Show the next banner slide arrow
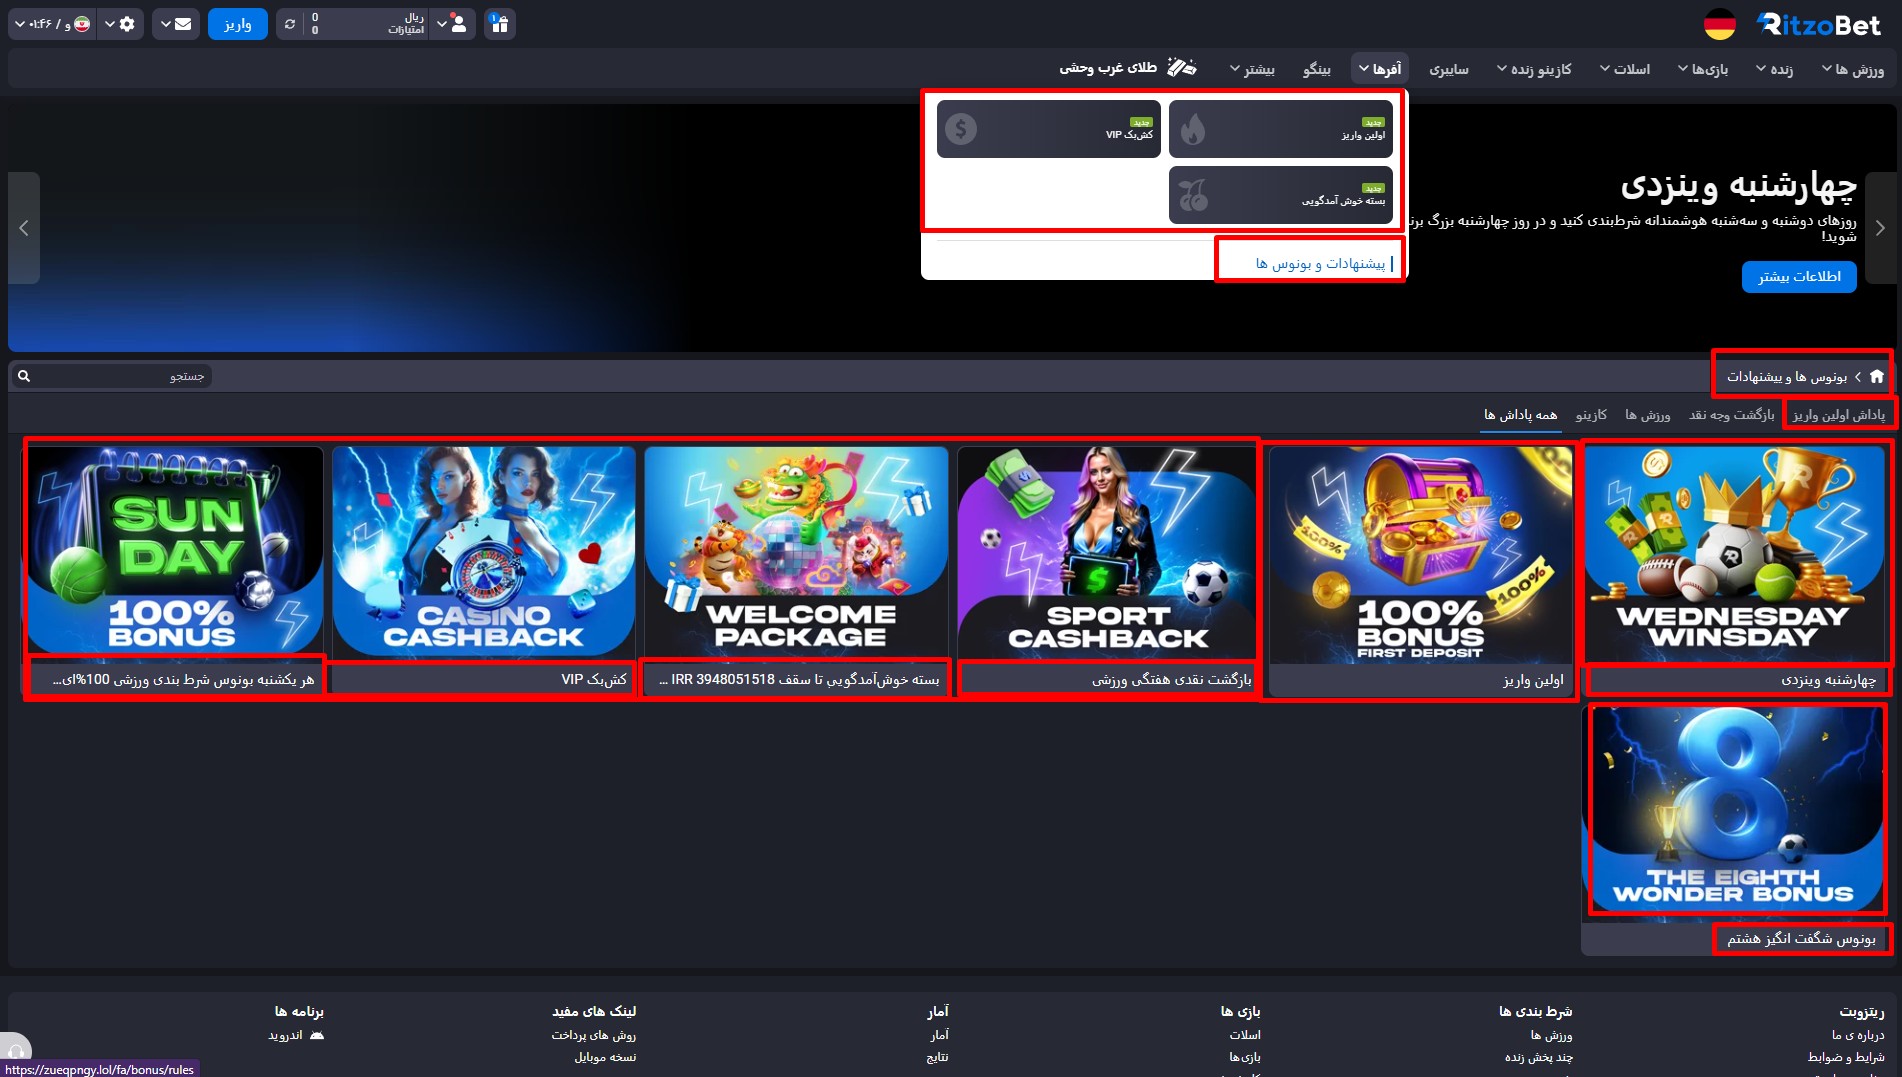1902x1077 pixels. pos(1880,228)
